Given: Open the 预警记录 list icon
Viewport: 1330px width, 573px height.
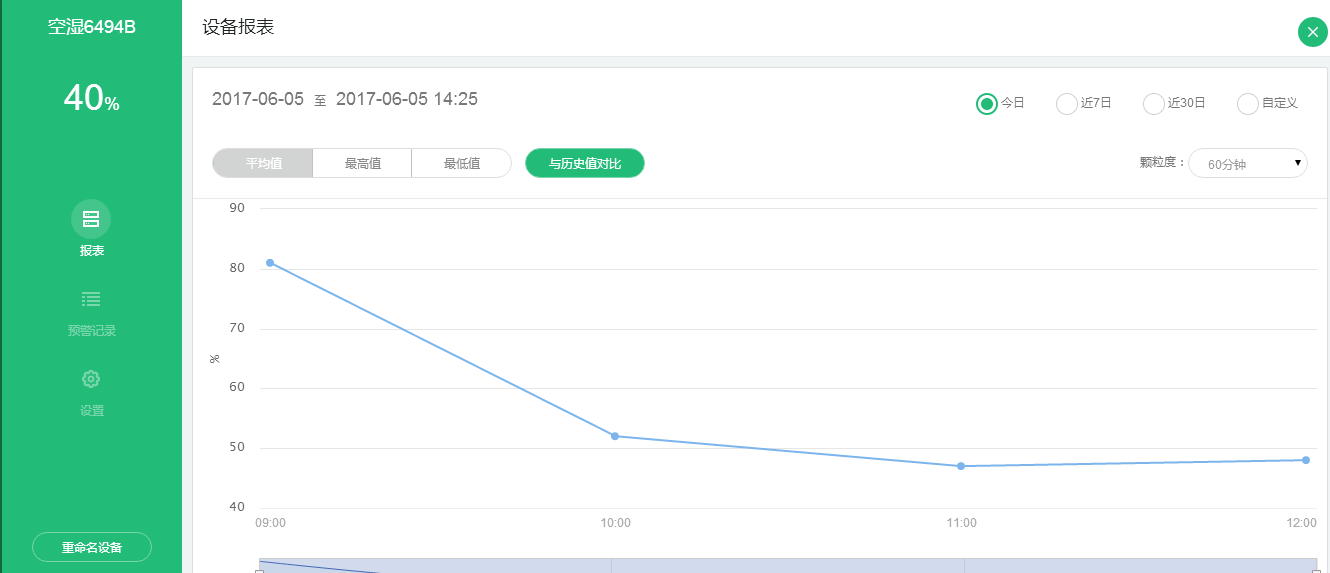Looking at the screenshot, I should click(91, 299).
